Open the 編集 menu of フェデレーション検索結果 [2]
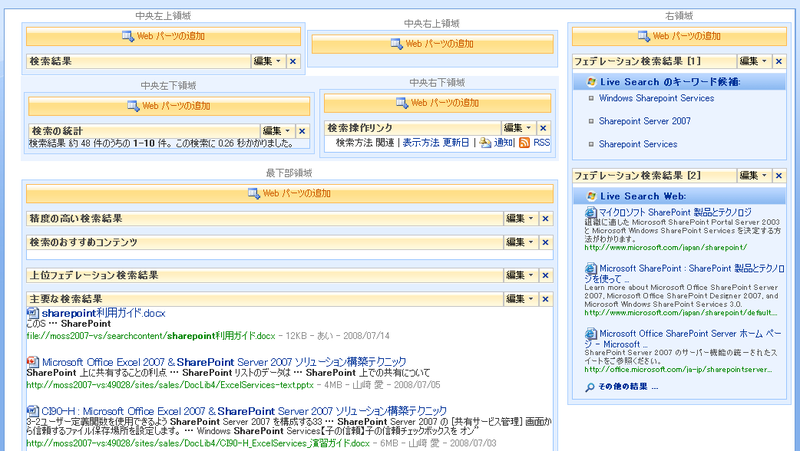 coord(753,176)
